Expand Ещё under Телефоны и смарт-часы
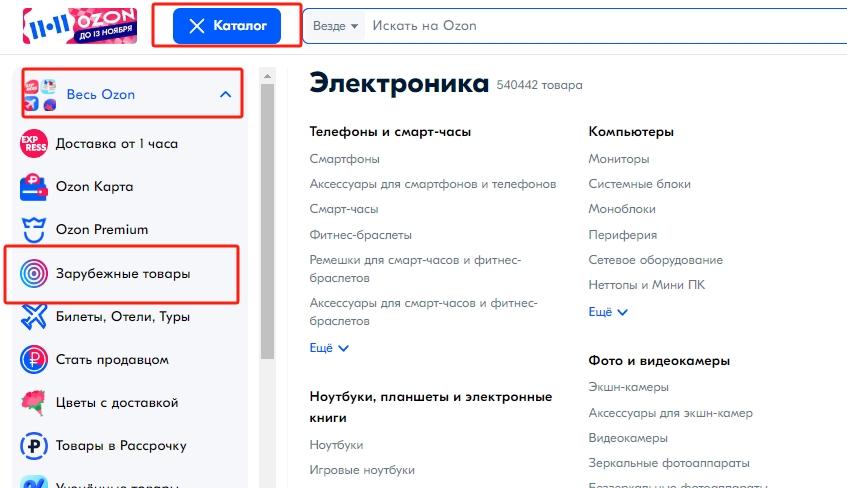Screen dimensions: 847x488 point(329,348)
